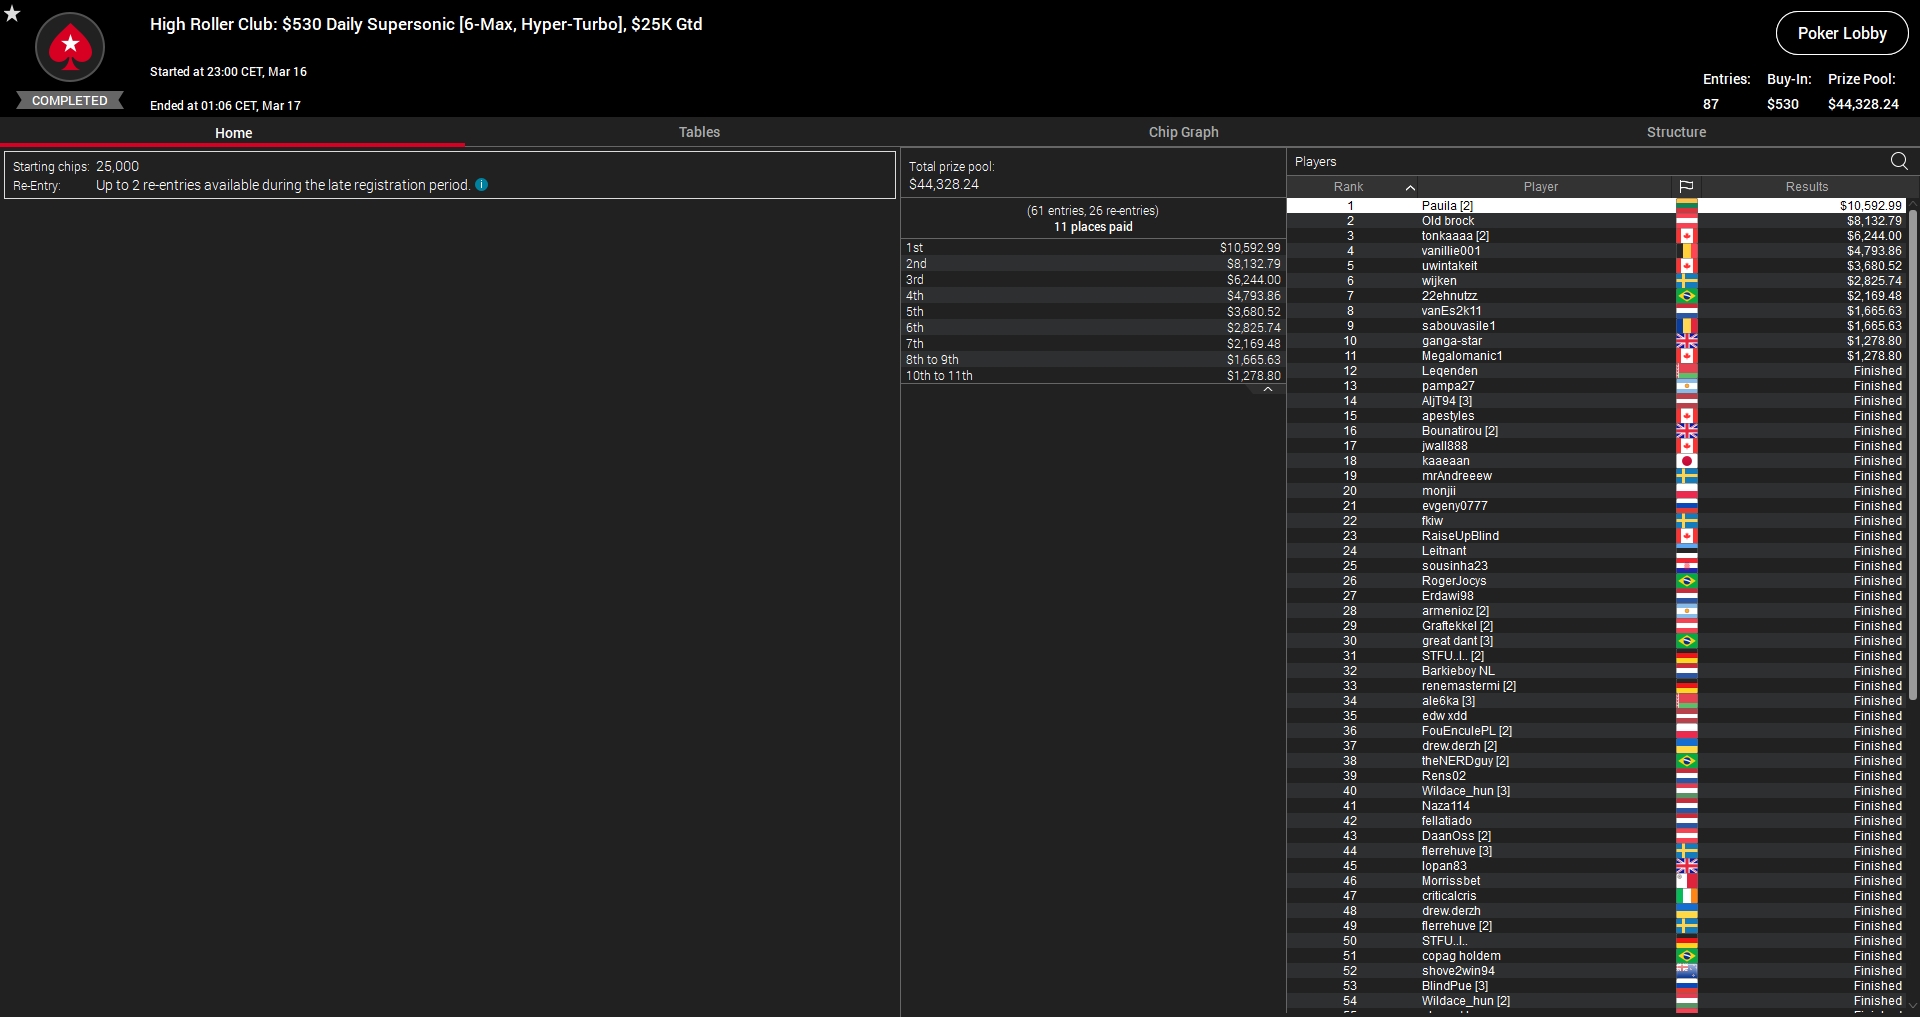Return to the Poker Lobby
This screenshot has height=1017, width=1920.
(1842, 33)
